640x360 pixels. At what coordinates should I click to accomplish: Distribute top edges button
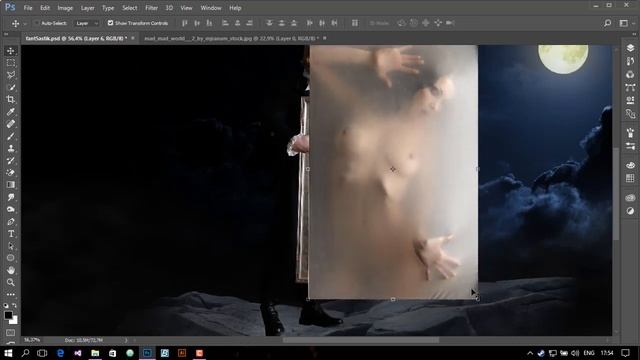tap(269, 23)
